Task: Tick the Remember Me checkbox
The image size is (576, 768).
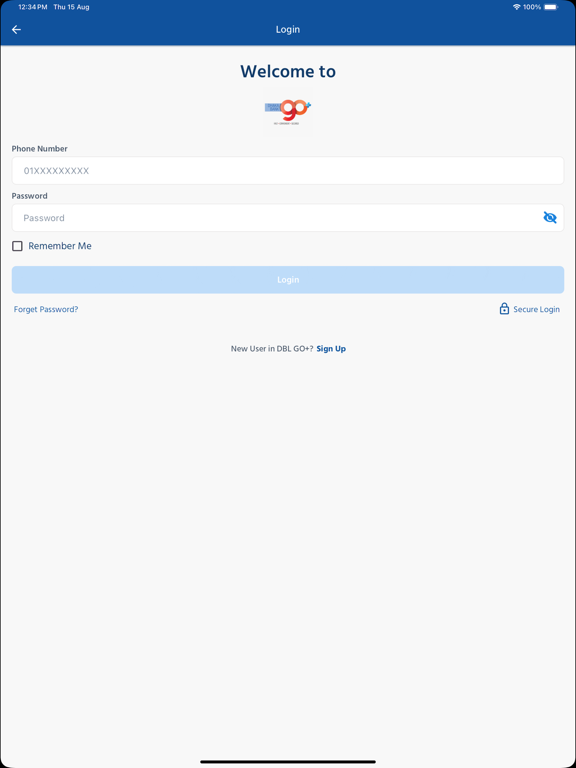Action: [x=17, y=246]
